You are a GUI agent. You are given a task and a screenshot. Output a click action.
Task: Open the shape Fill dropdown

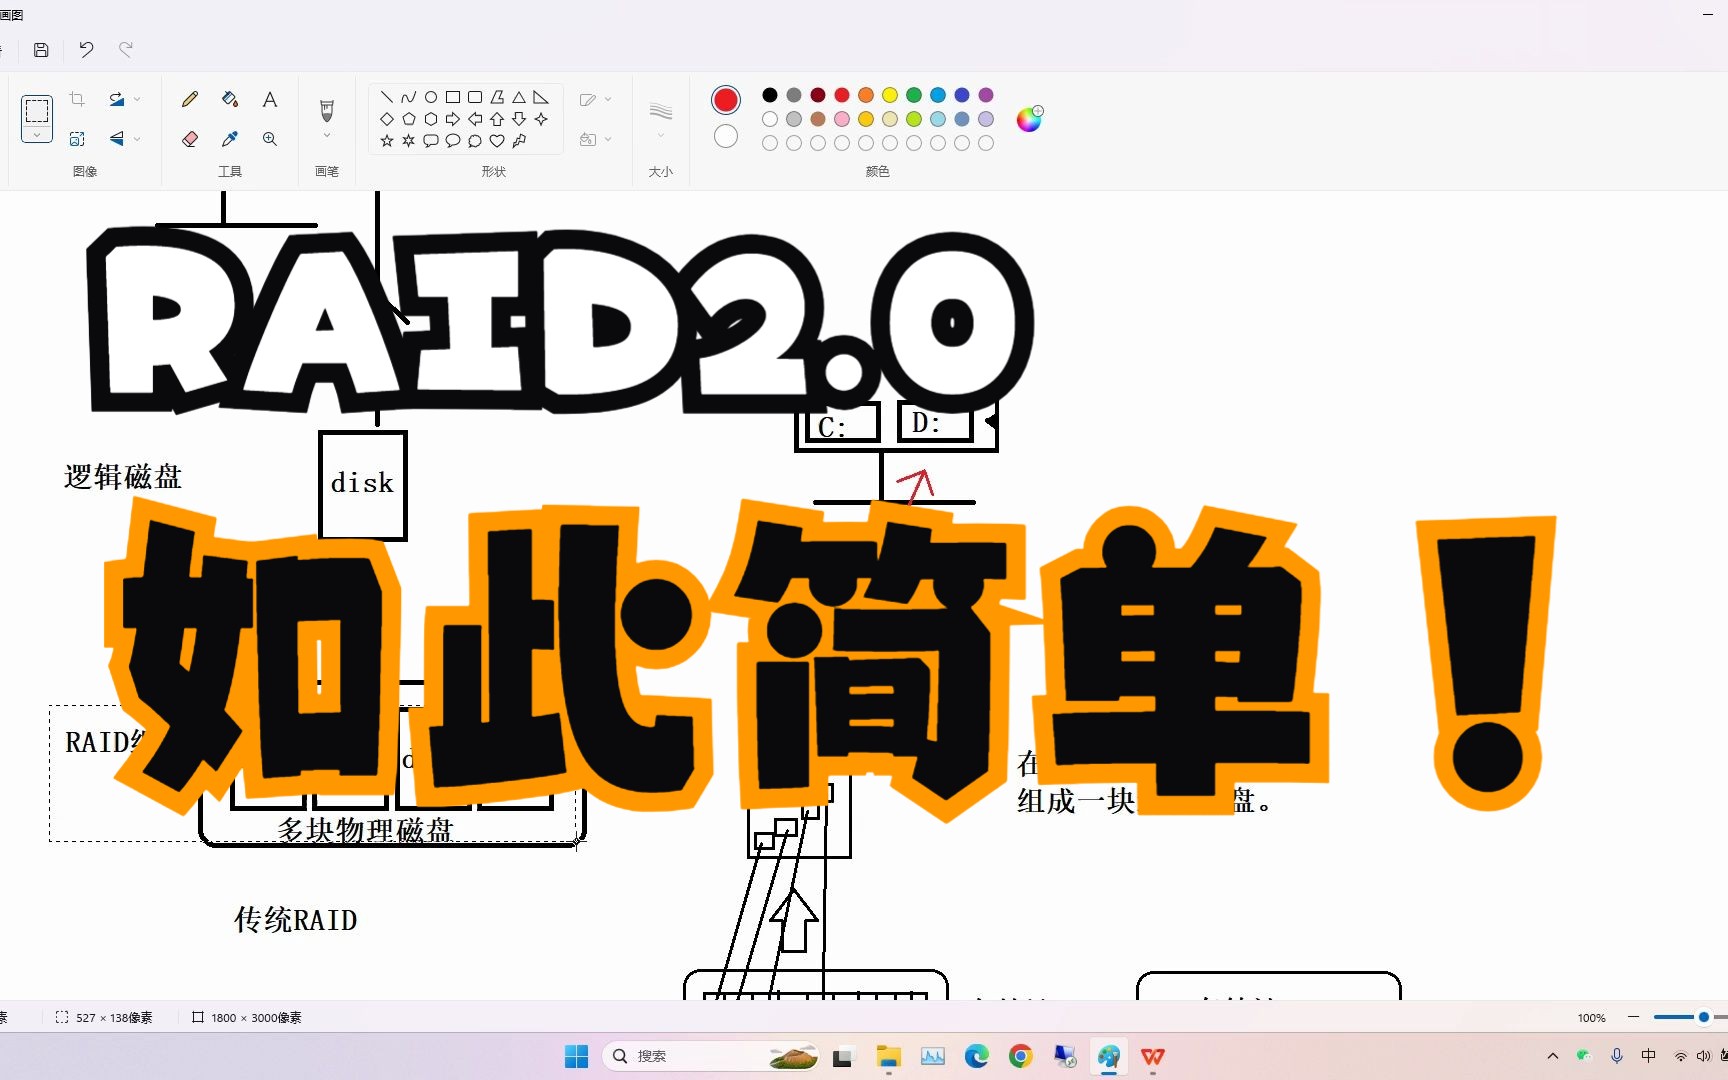[595, 139]
